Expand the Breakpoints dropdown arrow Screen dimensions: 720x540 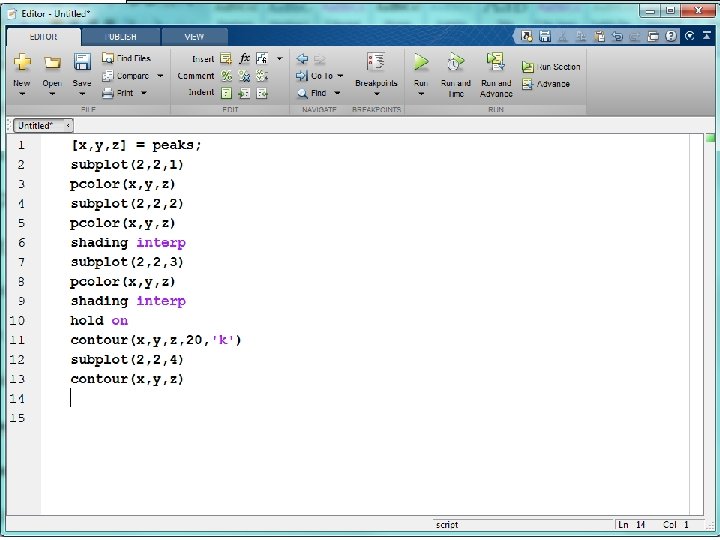pos(377,94)
